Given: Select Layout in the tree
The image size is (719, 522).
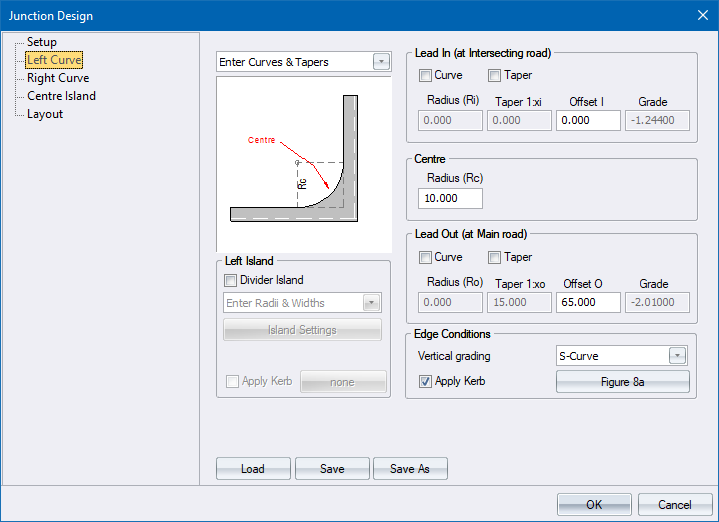Looking at the screenshot, I should (x=45, y=114).
